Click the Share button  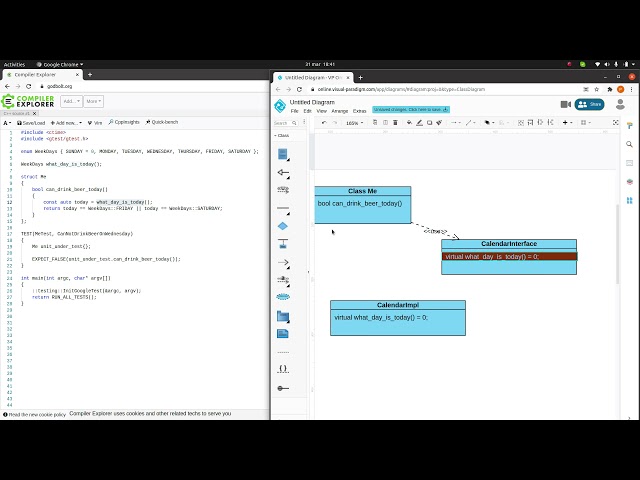[x=589, y=104]
